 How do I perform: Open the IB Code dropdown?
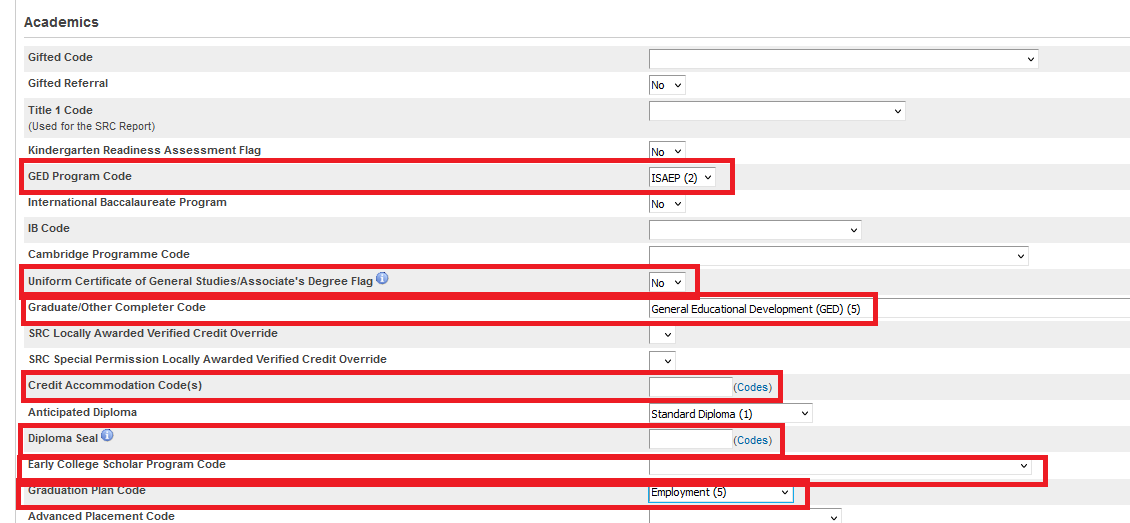click(x=755, y=231)
